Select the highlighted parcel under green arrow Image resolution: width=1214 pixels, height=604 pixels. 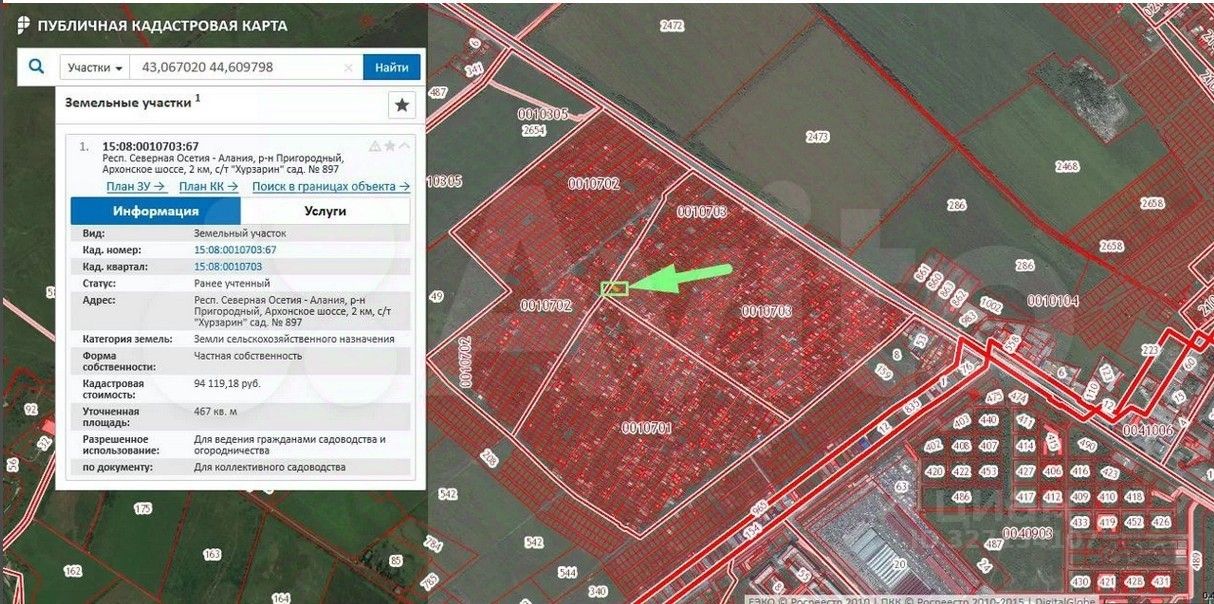pyautogui.click(x=614, y=289)
